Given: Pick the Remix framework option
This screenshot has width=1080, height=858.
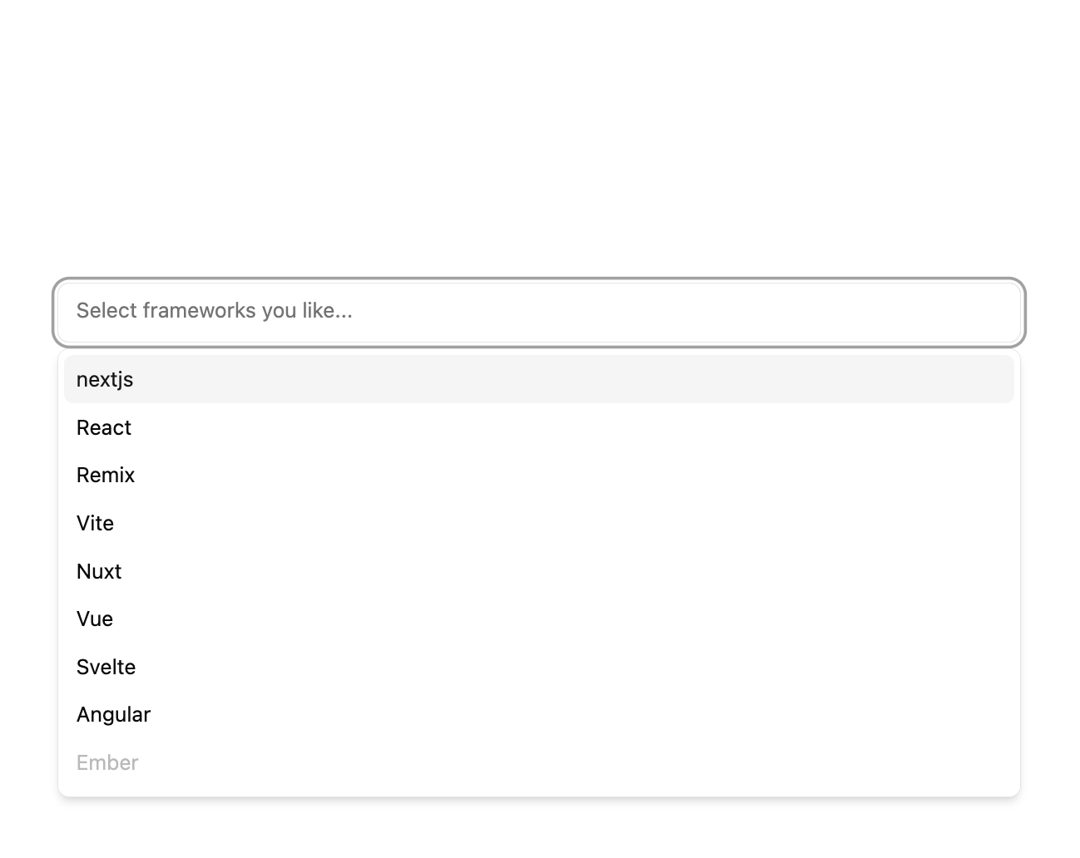Looking at the screenshot, I should (539, 475).
